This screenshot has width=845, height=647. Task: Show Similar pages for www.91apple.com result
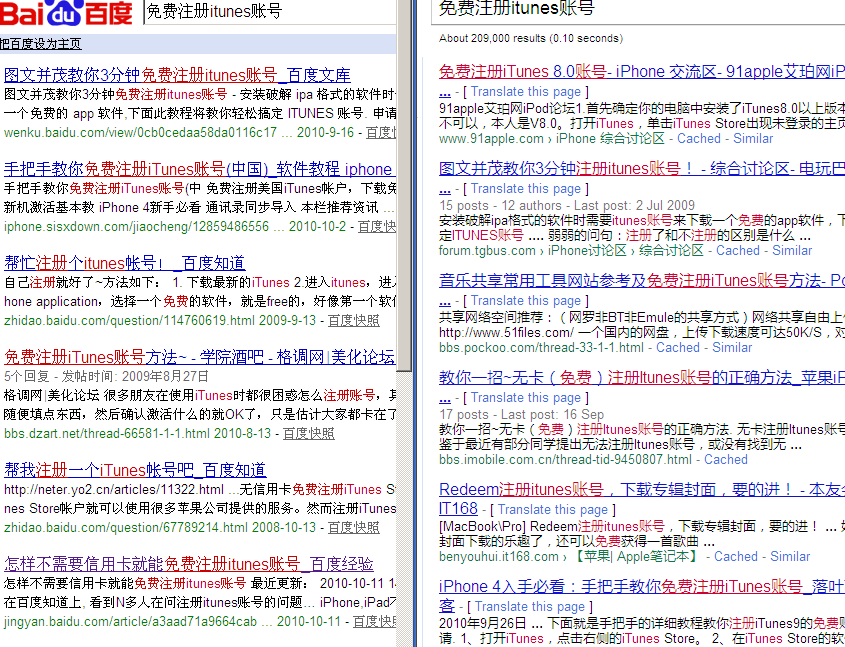tap(753, 138)
